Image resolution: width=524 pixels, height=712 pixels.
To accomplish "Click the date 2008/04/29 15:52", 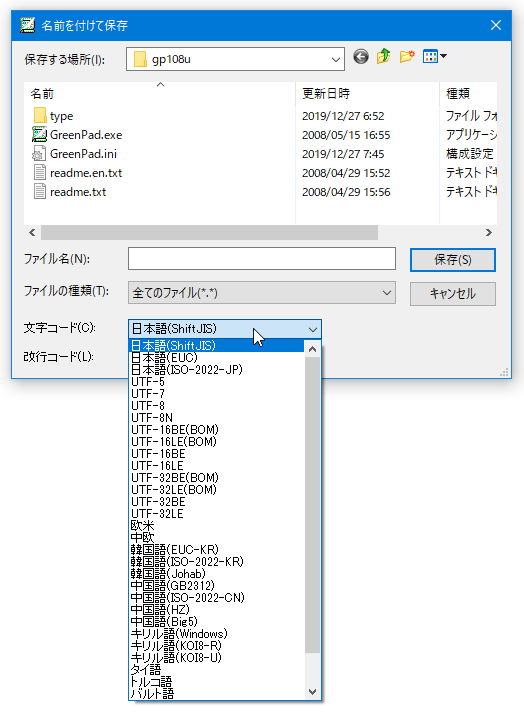I will [x=346, y=173].
